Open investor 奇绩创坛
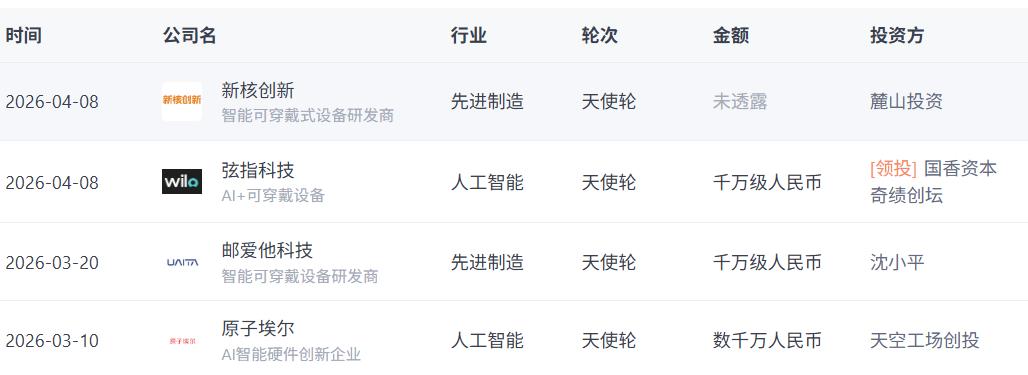Screen dimensions: 1028x375 coord(906,195)
